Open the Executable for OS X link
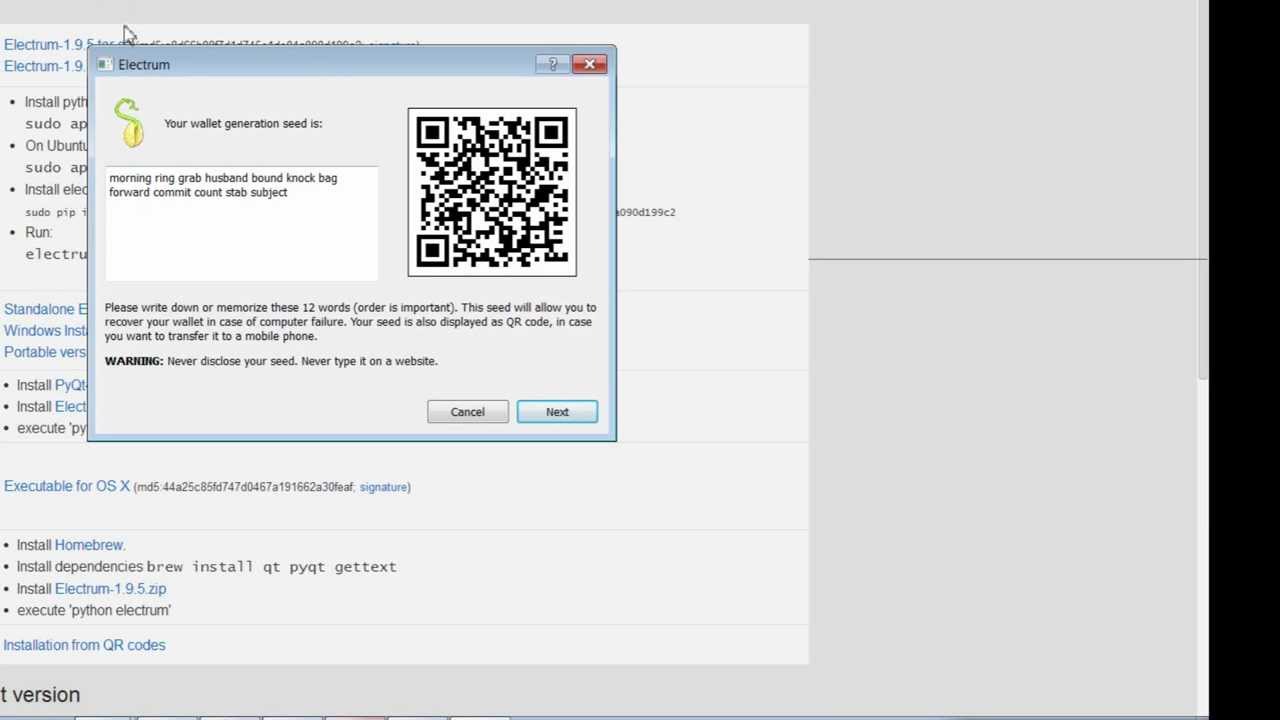Viewport: 1280px width, 720px height. point(67,486)
